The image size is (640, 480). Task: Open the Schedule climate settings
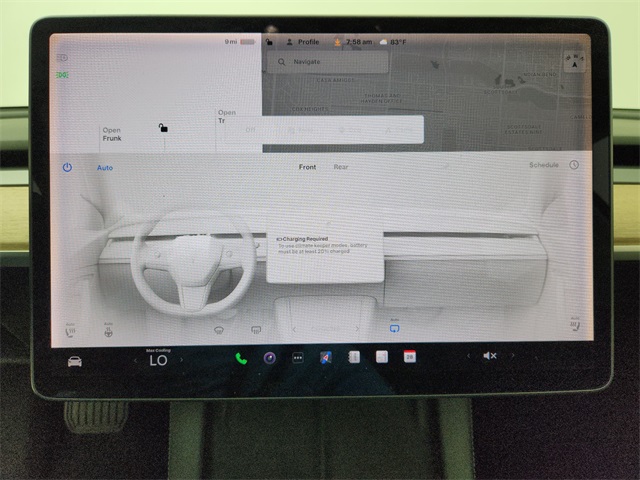click(x=544, y=165)
